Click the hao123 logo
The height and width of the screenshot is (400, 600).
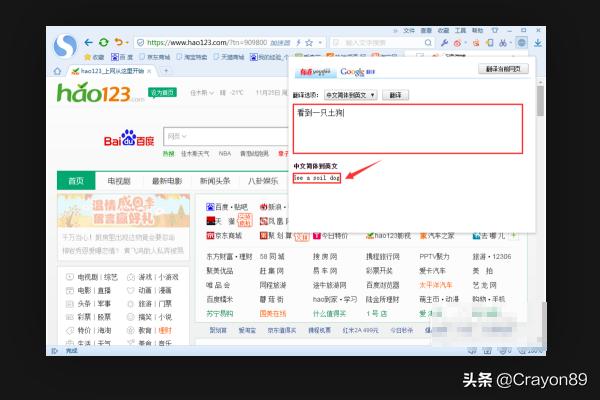coord(100,93)
